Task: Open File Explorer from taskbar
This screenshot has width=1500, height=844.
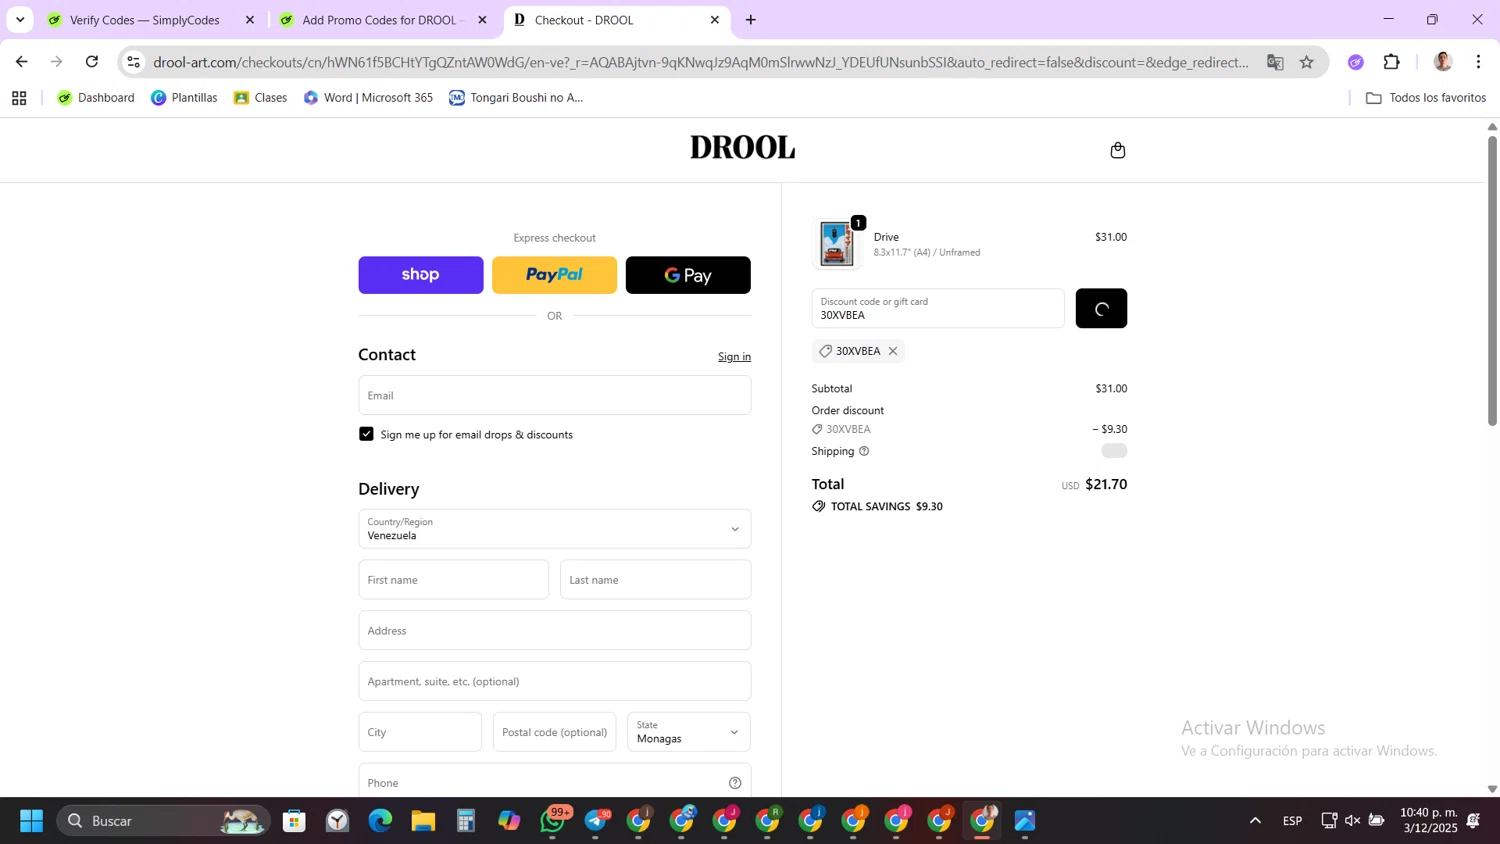Action: pyautogui.click(x=423, y=821)
